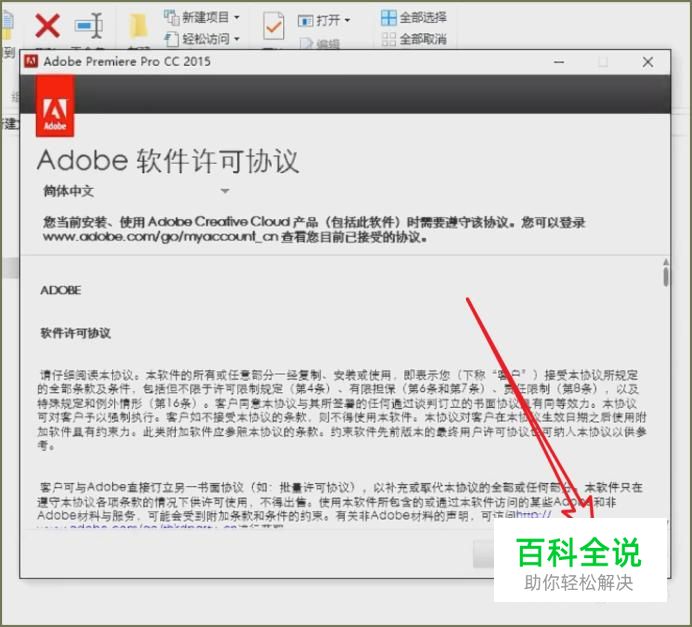
Task: Click the www.adobe.com/go/myaccount_cn text
Action: (160, 237)
